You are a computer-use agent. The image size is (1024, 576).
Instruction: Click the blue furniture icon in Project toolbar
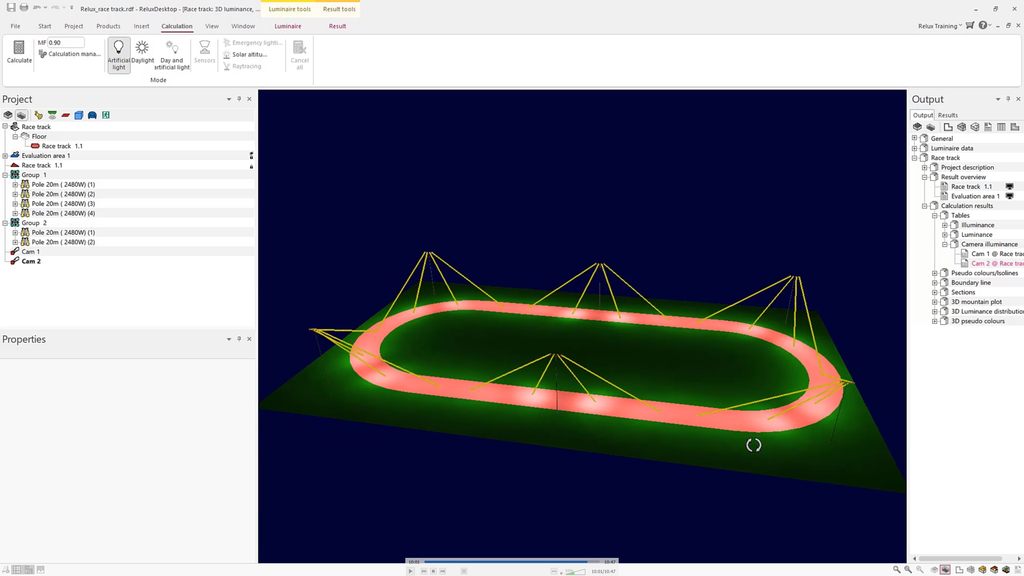click(x=92, y=115)
